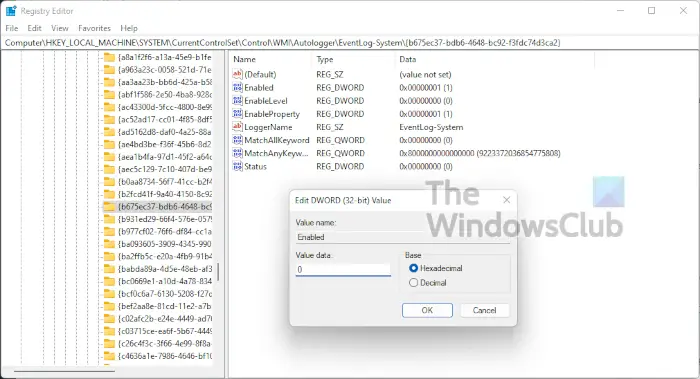Select the {c4636a1e-7986-4646 tree key
This screenshot has width=700, height=379.
165,356
